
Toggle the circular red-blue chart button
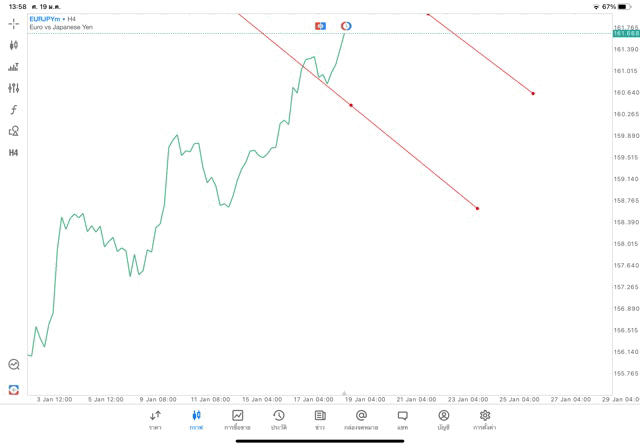[346, 25]
